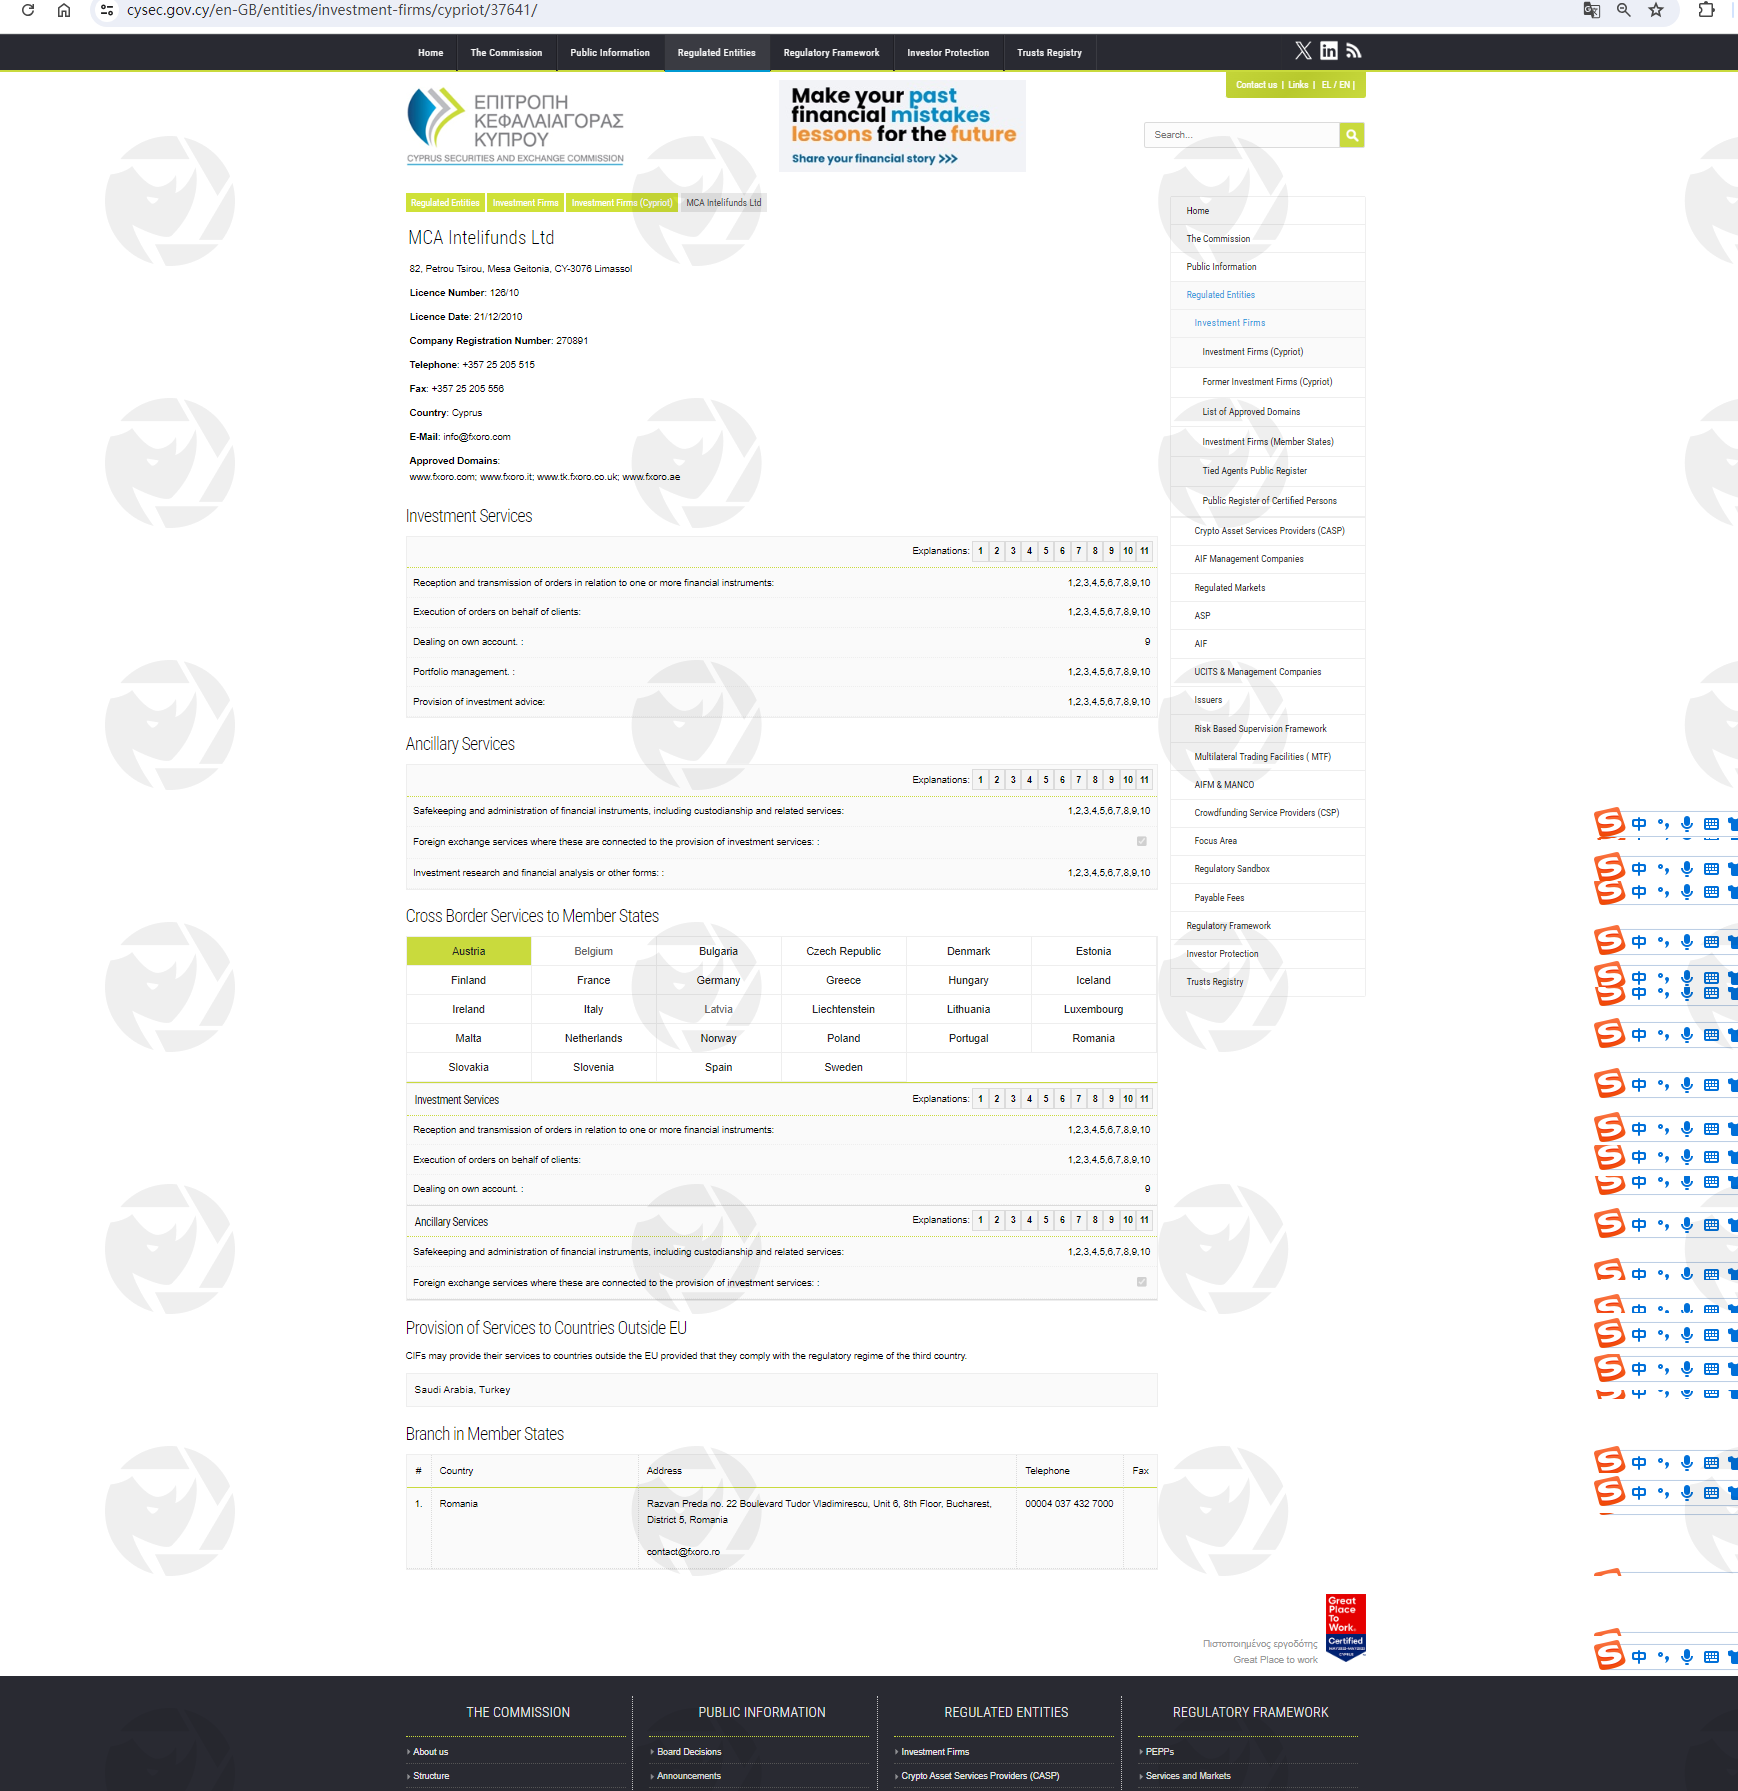
Task: Expand Investment Firms in the sidebar
Action: tap(1229, 323)
